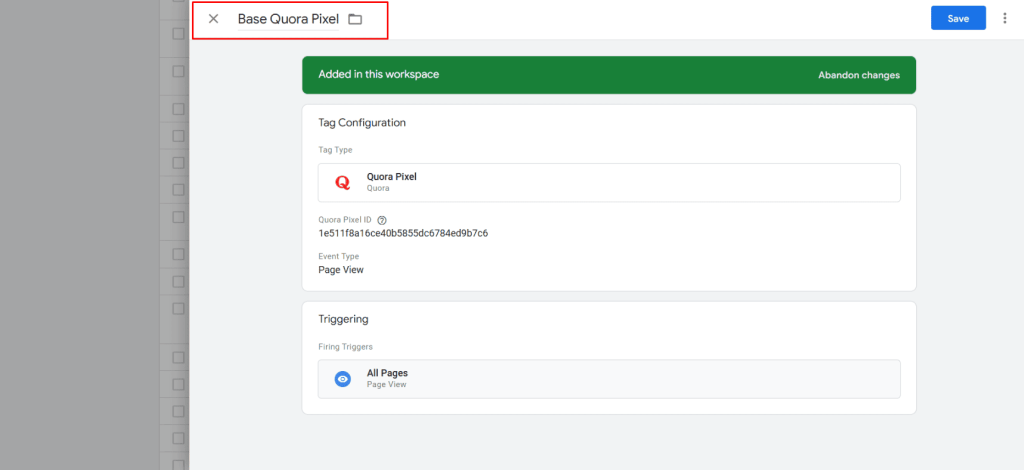Click the folder icon beside the tag name
The image size is (1024, 470).
click(x=355, y=19)
